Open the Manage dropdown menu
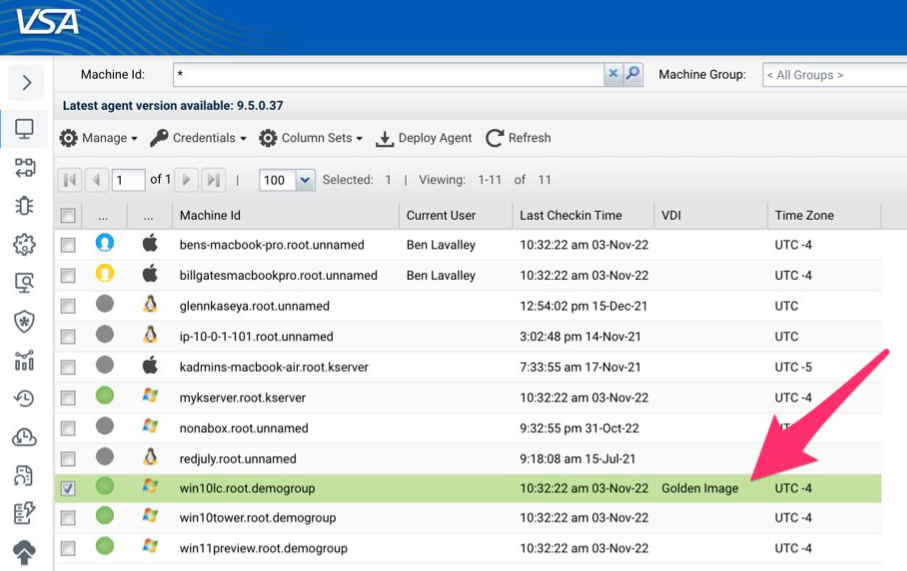 tap(98, 138)
